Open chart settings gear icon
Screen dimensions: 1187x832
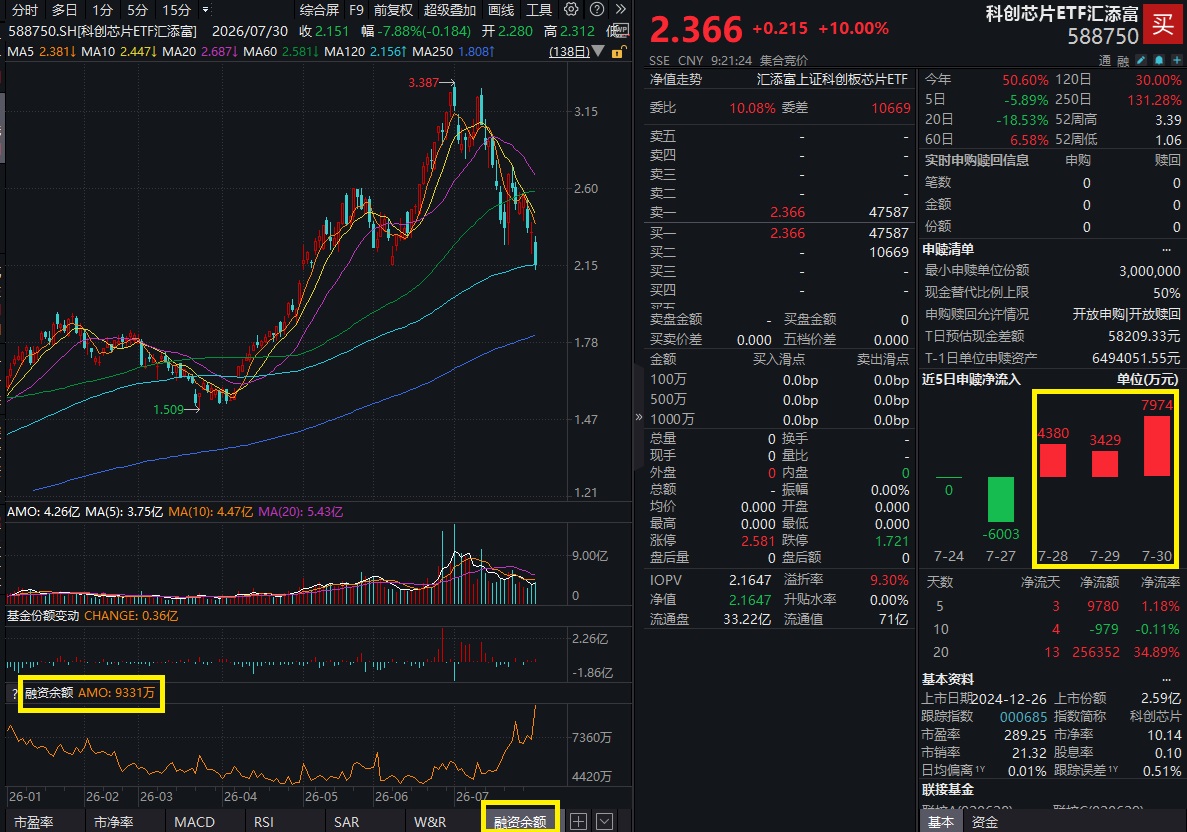pos(572,9)
